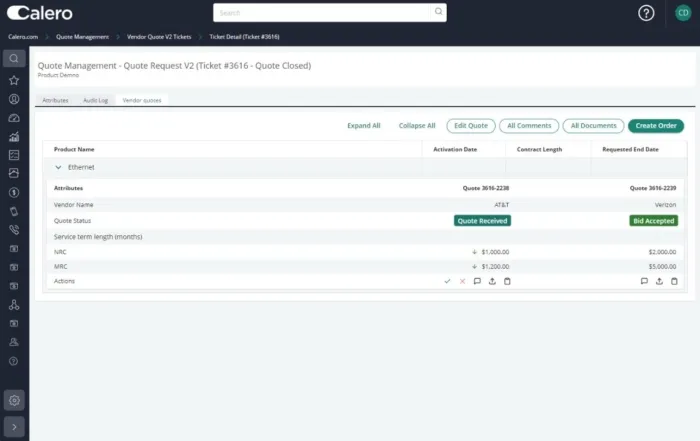Open the dollar sign icon in sidebar
700x441 pixels.
point(14,192)
